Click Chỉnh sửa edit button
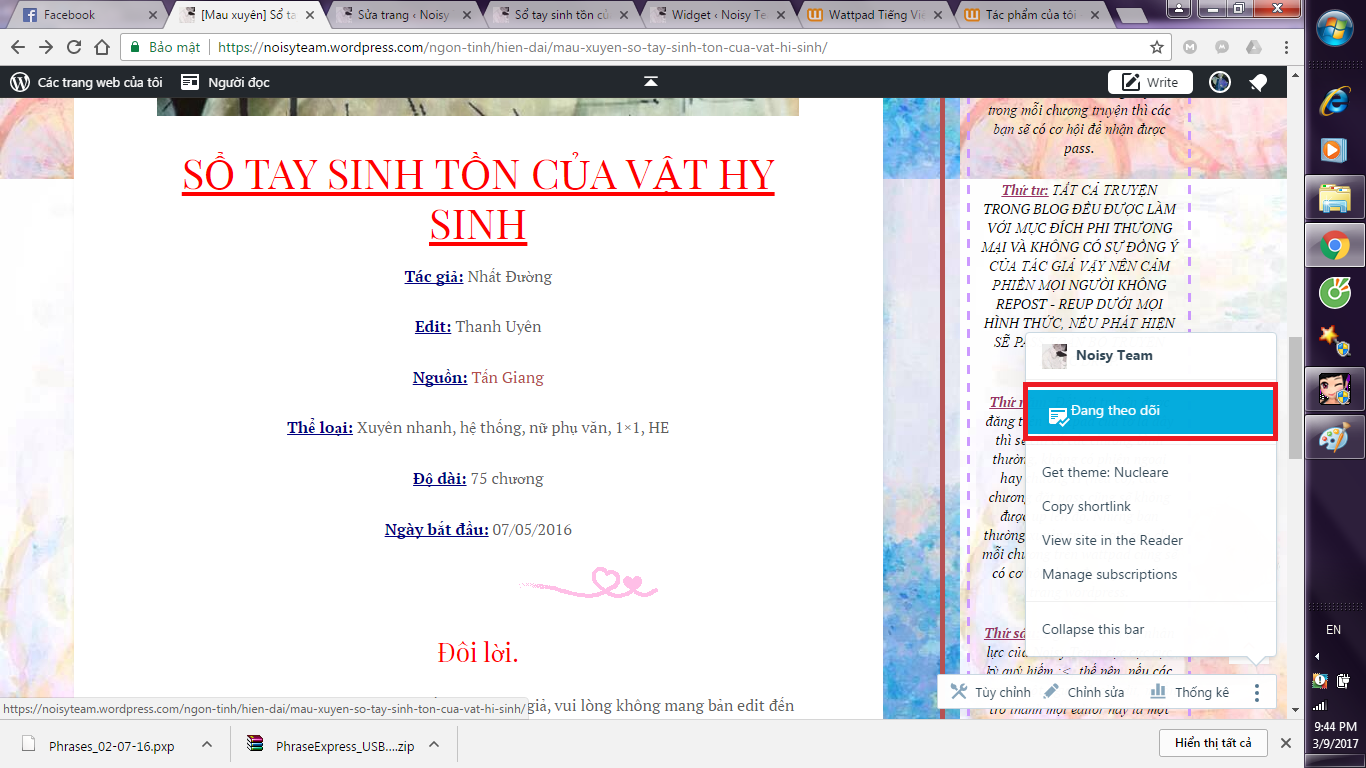This screenshot has height=768, width=1366. [x=1083, y=692]
